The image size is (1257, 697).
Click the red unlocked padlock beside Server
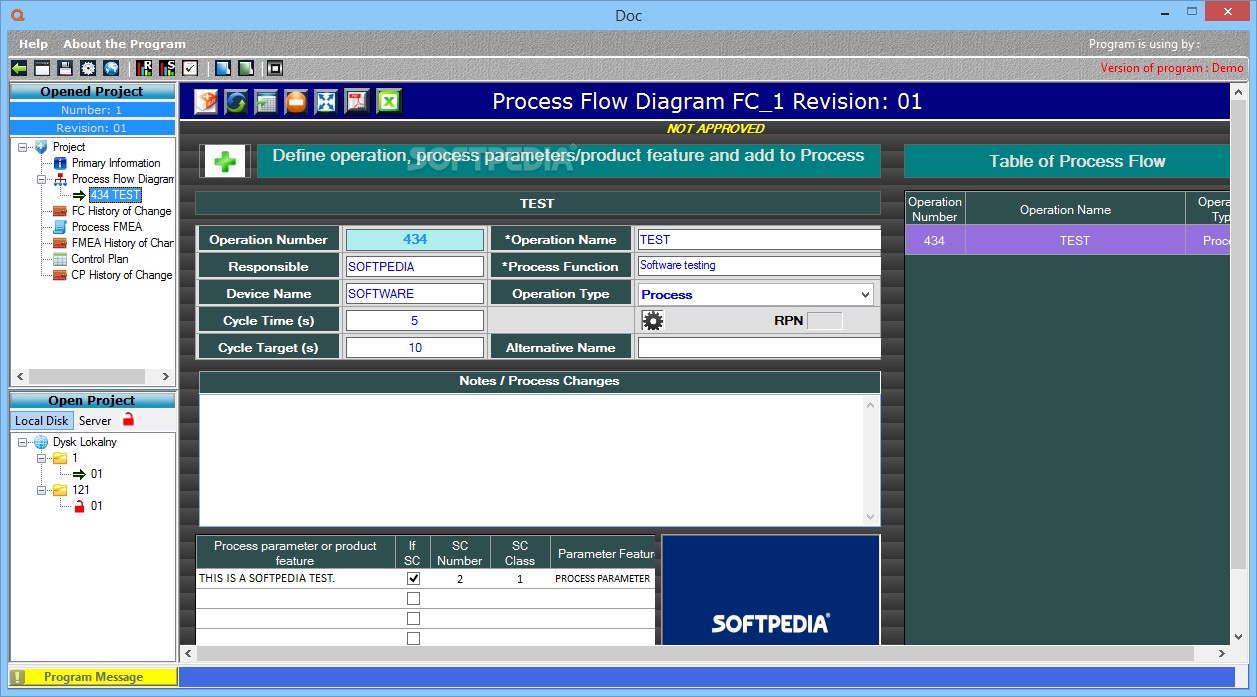click(128, 420)
